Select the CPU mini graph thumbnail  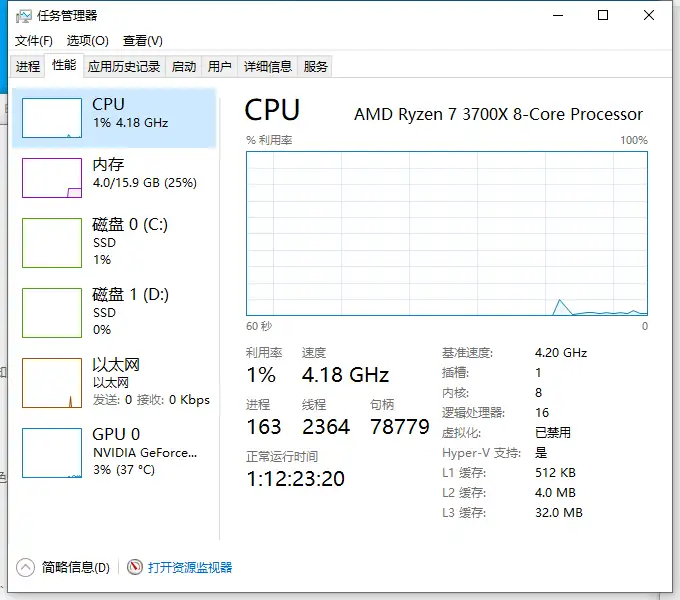[52, 118]
